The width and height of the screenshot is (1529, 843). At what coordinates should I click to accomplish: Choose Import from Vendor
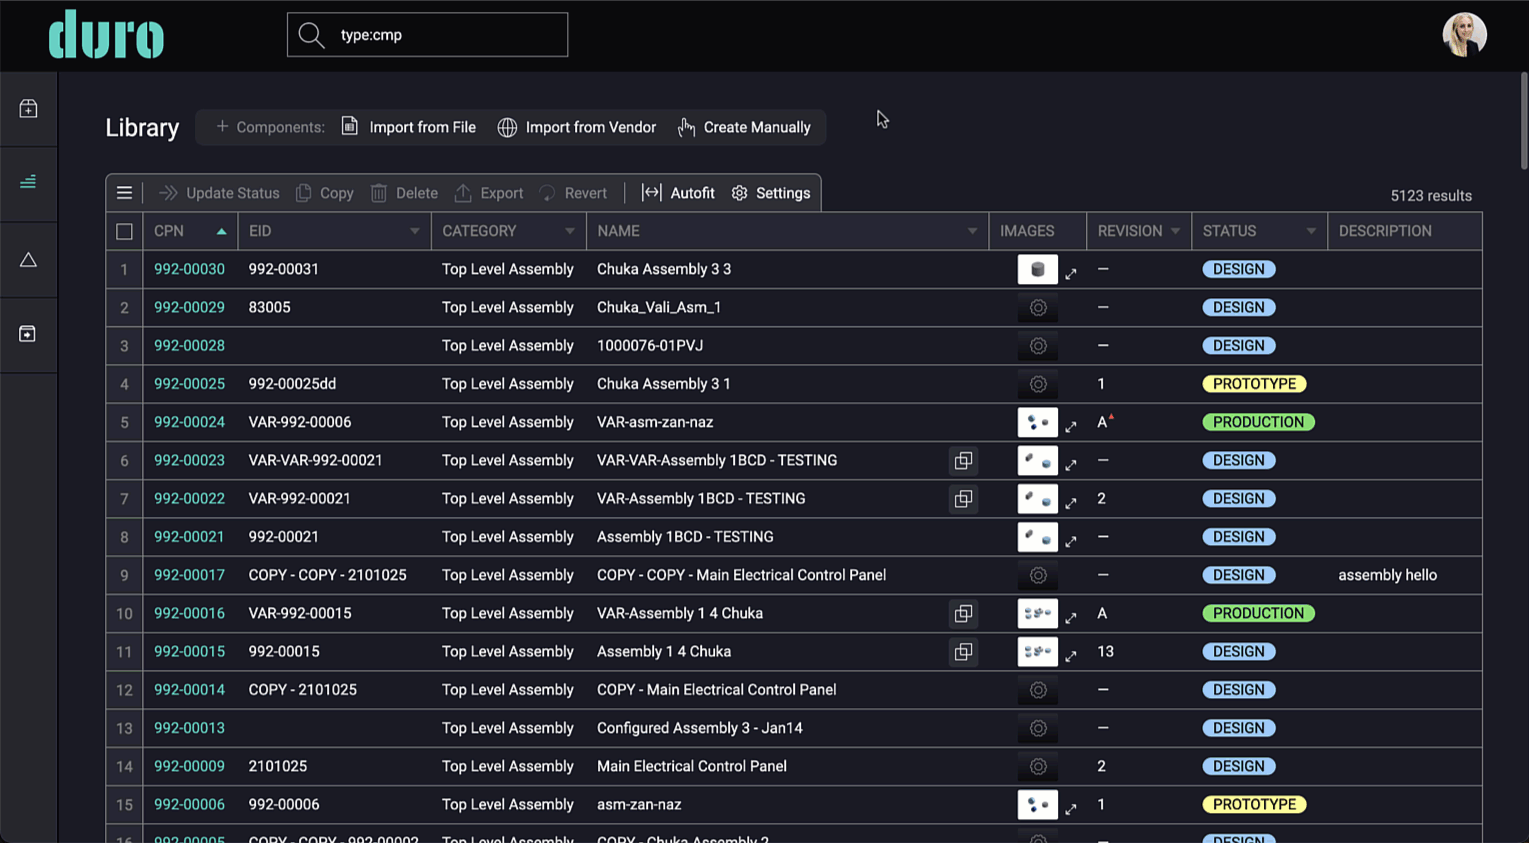coord(577,127)
